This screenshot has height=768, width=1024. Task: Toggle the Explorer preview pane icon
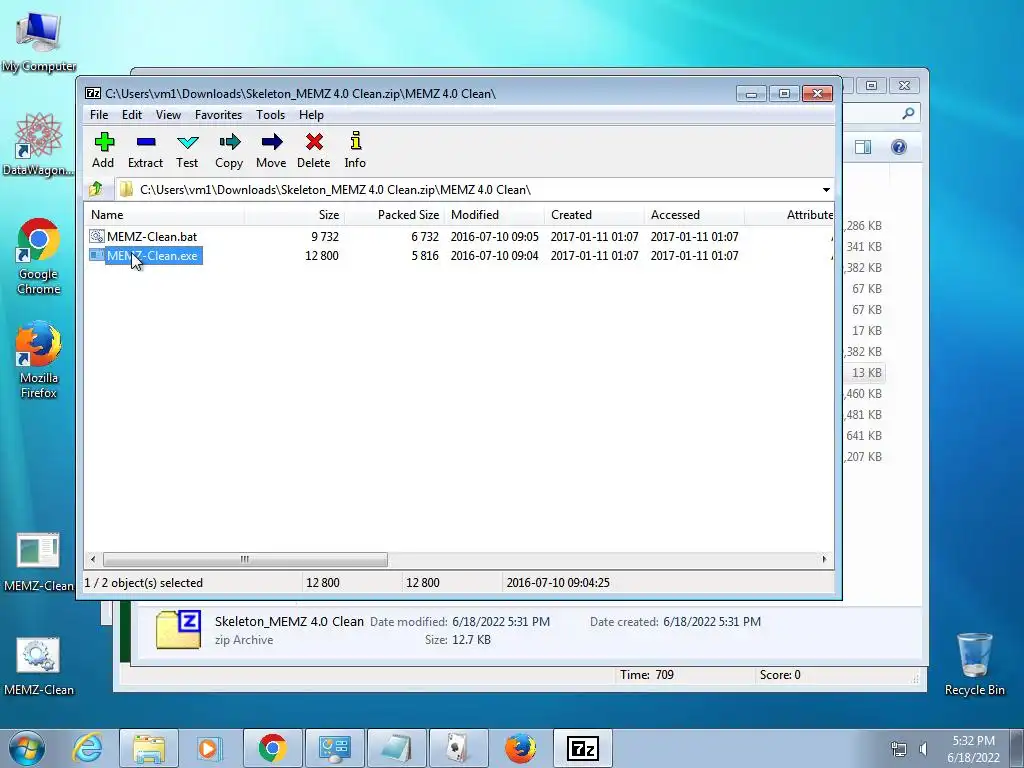tap(863, 147)
